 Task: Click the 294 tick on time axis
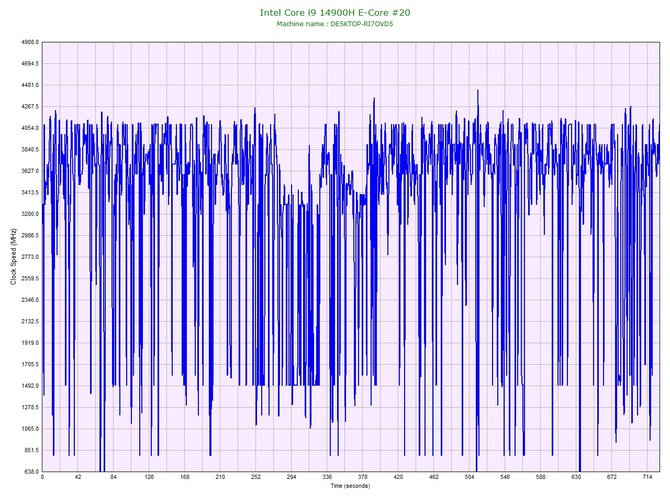coord(291,477)
